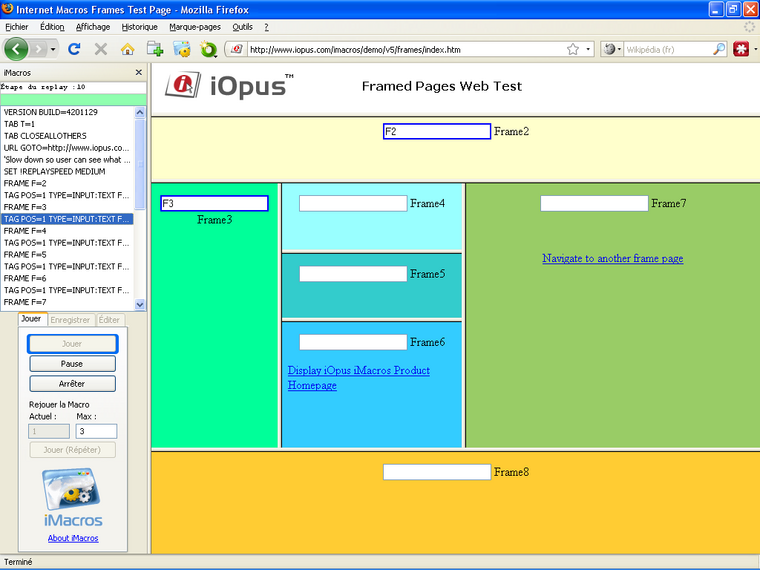
Task: Open dropdown next to the red asterisk icon
Action: click(x=755, y=49)
